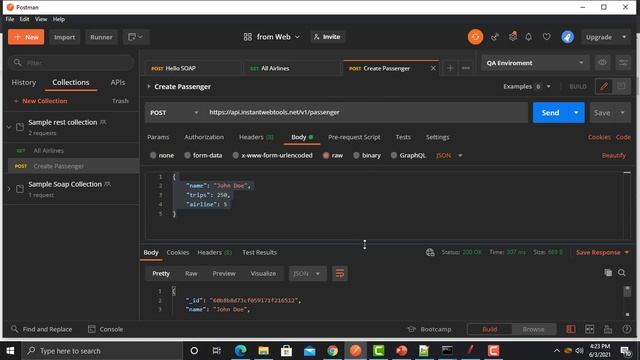Viewport: 640px width, 360px height.
Task: Click the New button
Action: (26, 37)
